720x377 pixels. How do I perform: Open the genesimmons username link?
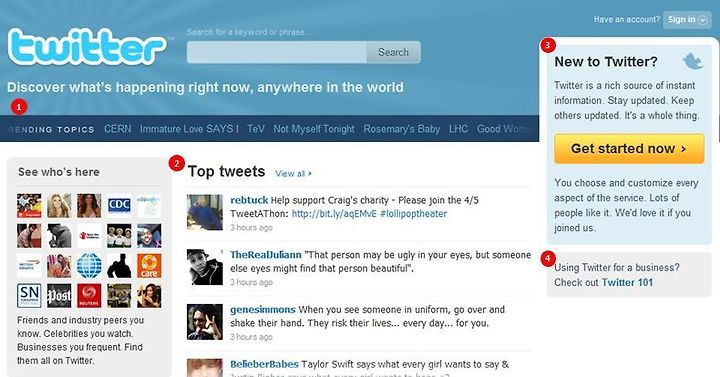(263, 309)
